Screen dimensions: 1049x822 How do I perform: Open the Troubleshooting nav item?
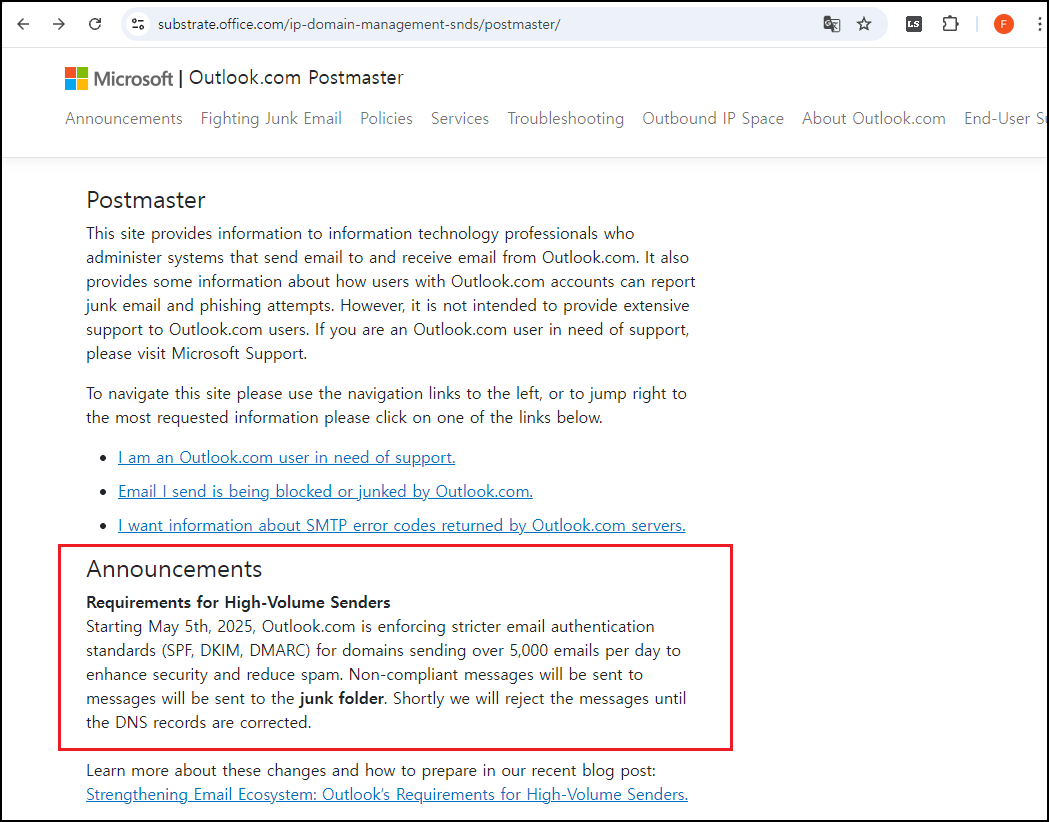pos(565,118)
